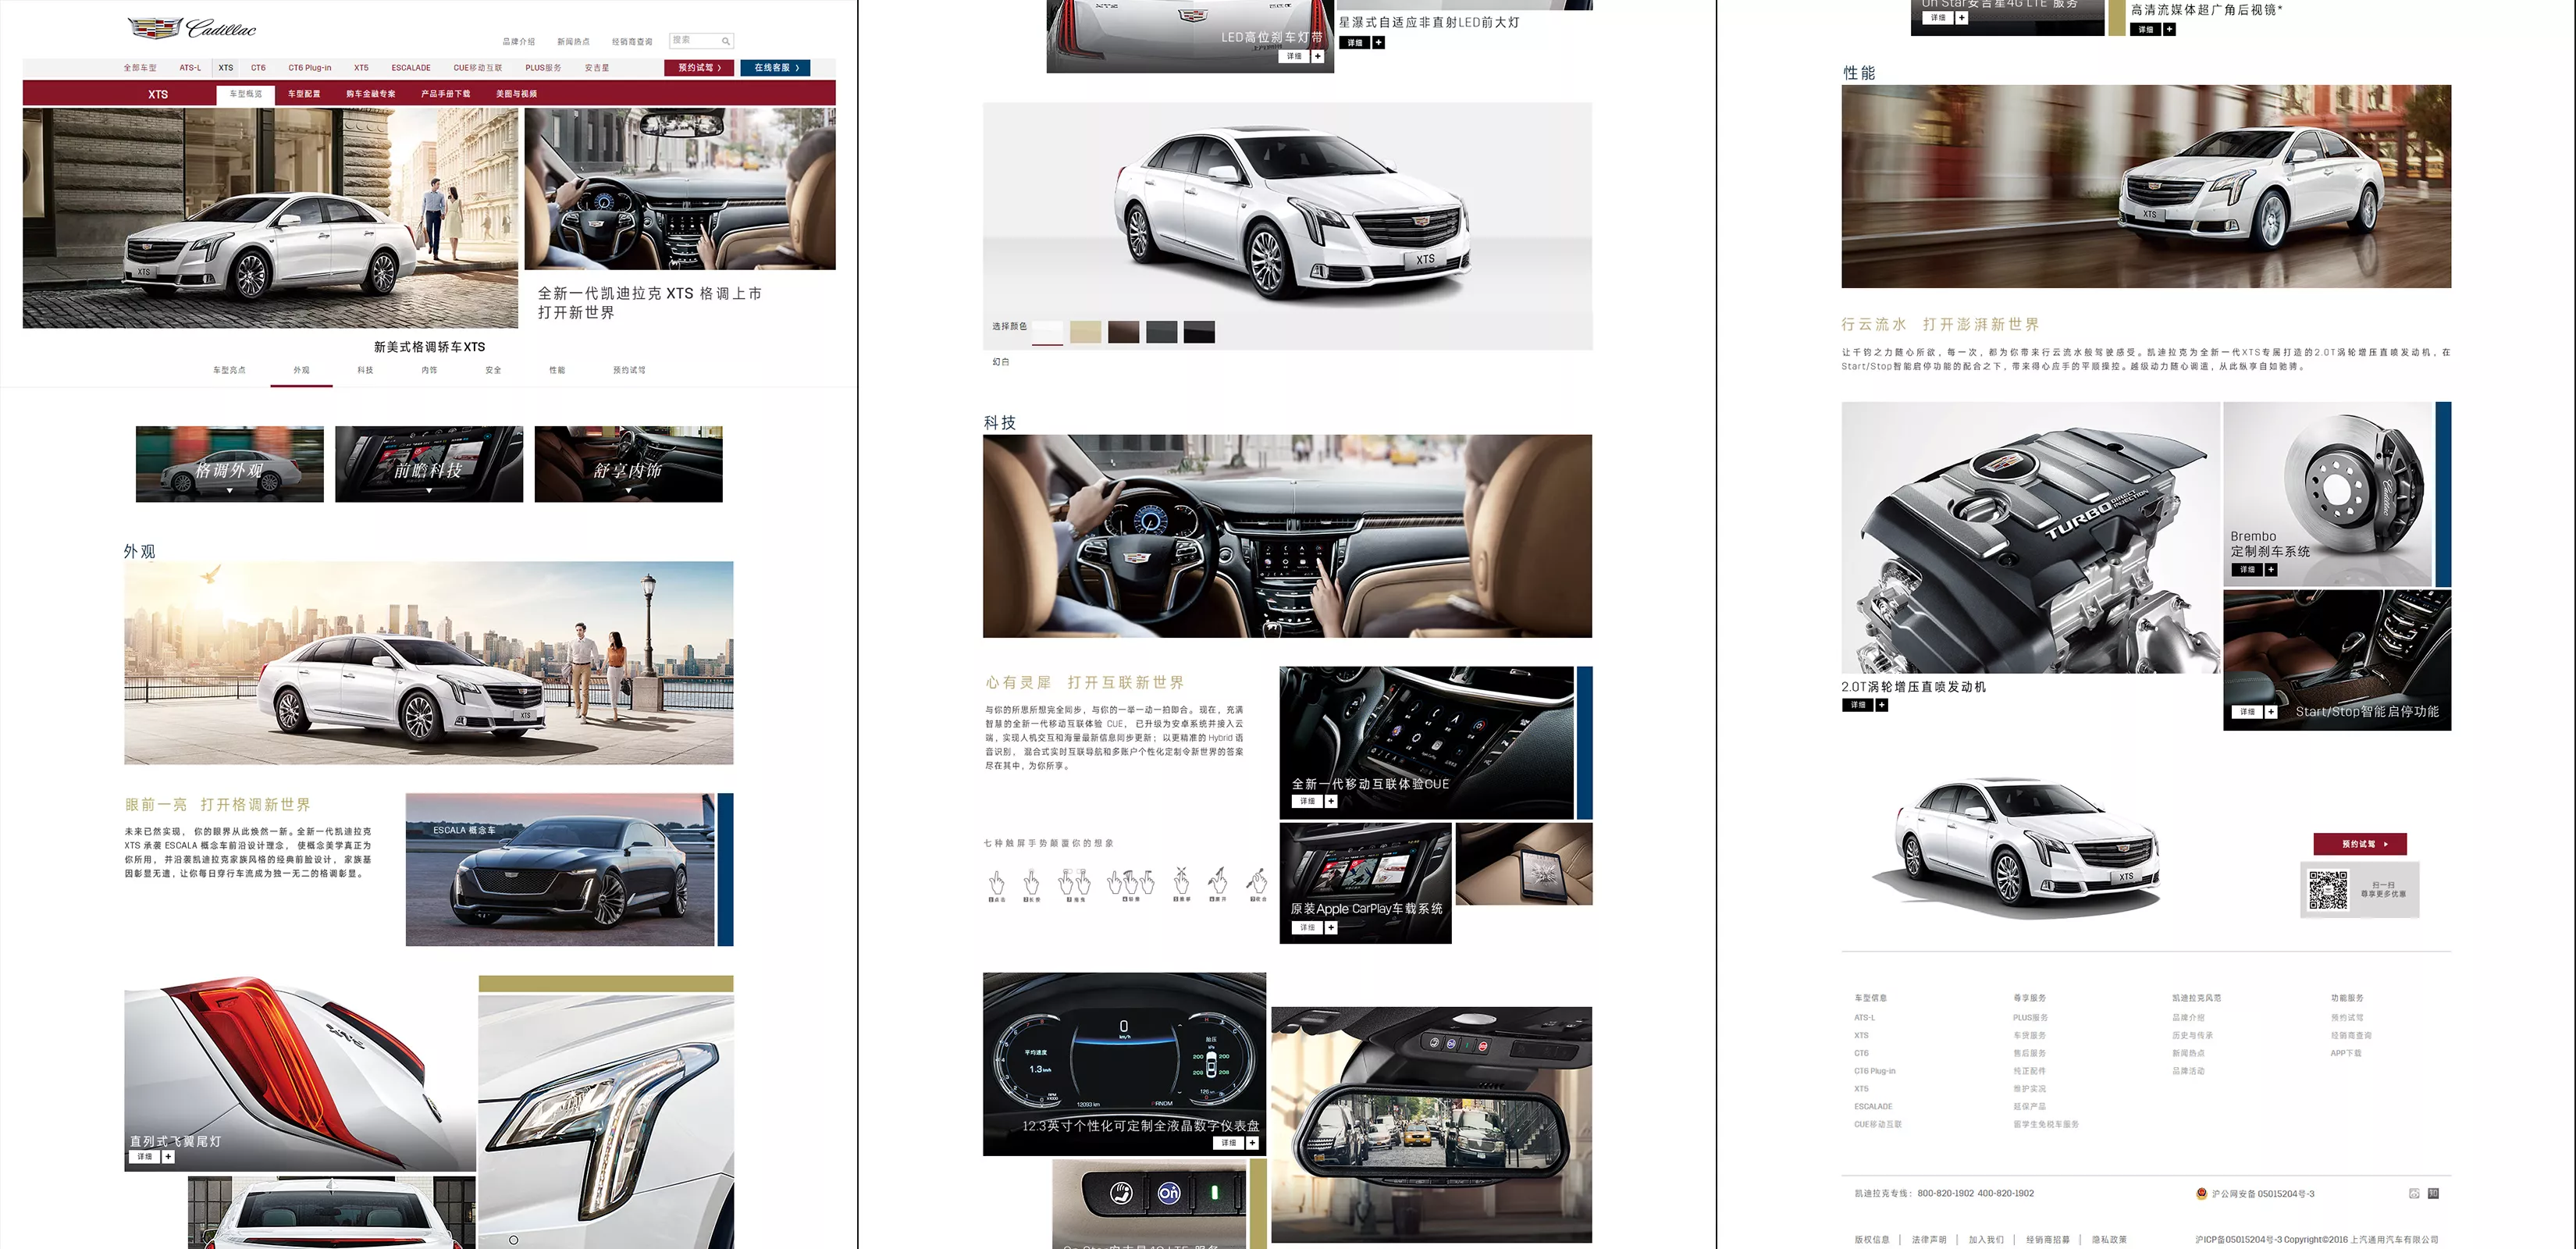Image resolution: width=2576 pixels, height=1249 pixels.
Task: Click plus icon under 星瀑式自适应 LED前大灯
Action: point(1378,43)
